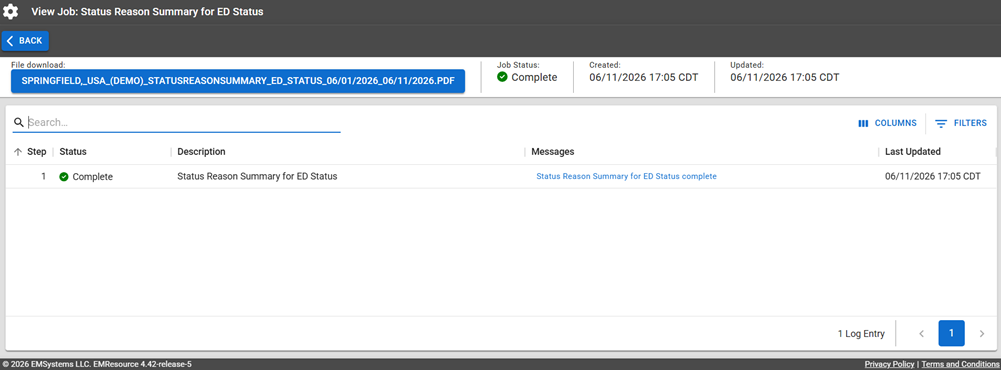This screenshot has width=1001, height=370.
Task: Sort by the Step column header
Action: (x=36, y=152)
